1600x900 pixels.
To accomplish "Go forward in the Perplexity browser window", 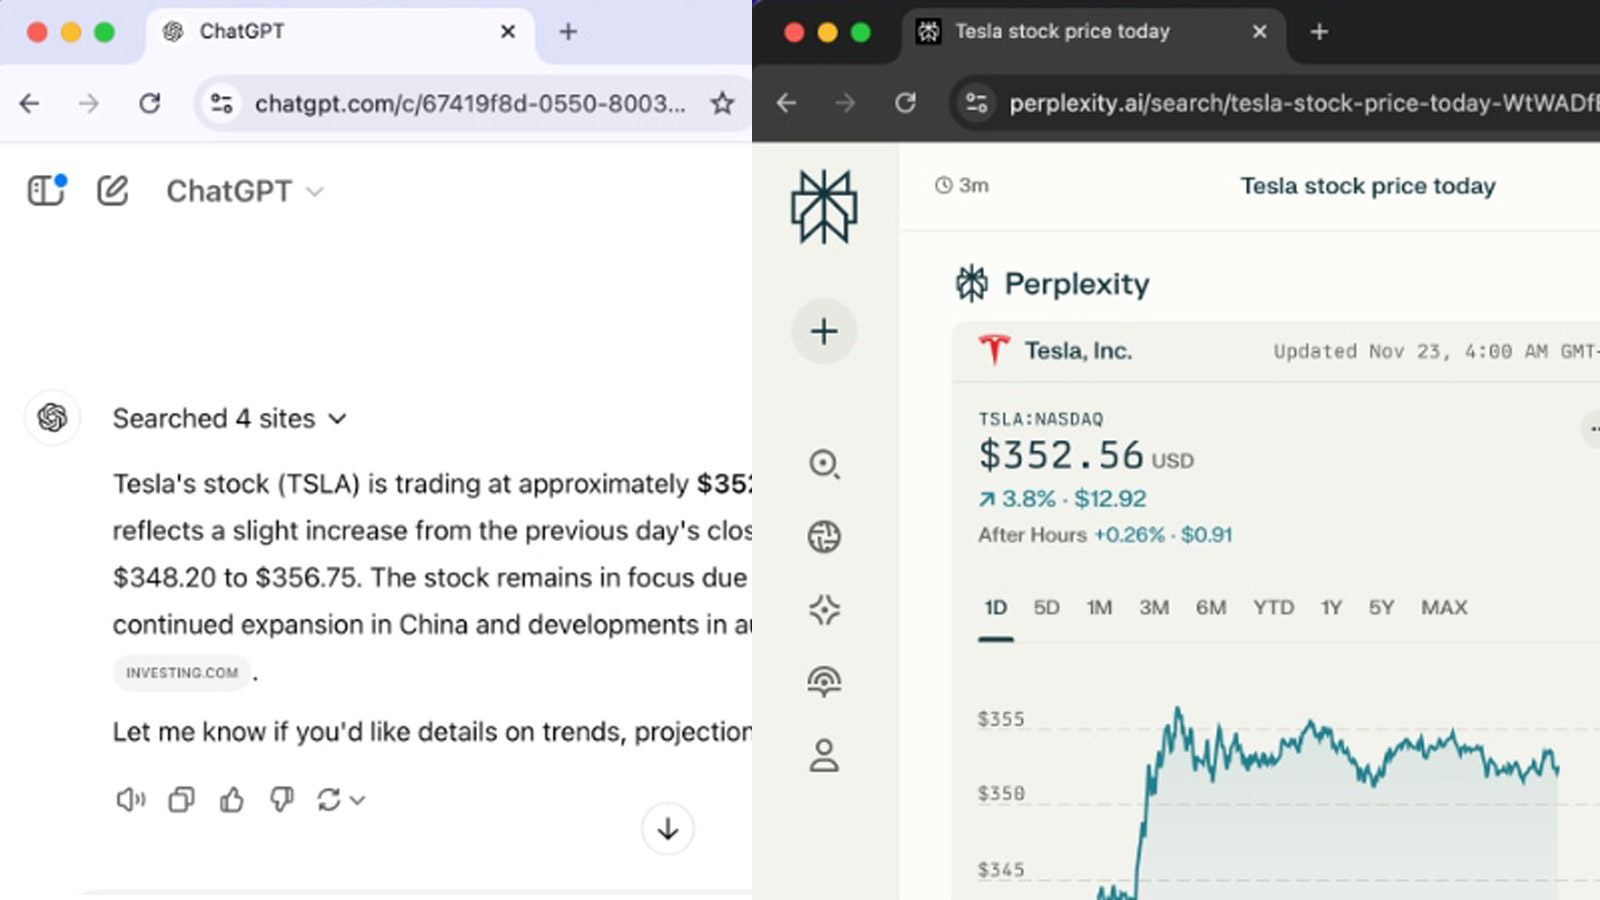I will click(x=846, y=103).
